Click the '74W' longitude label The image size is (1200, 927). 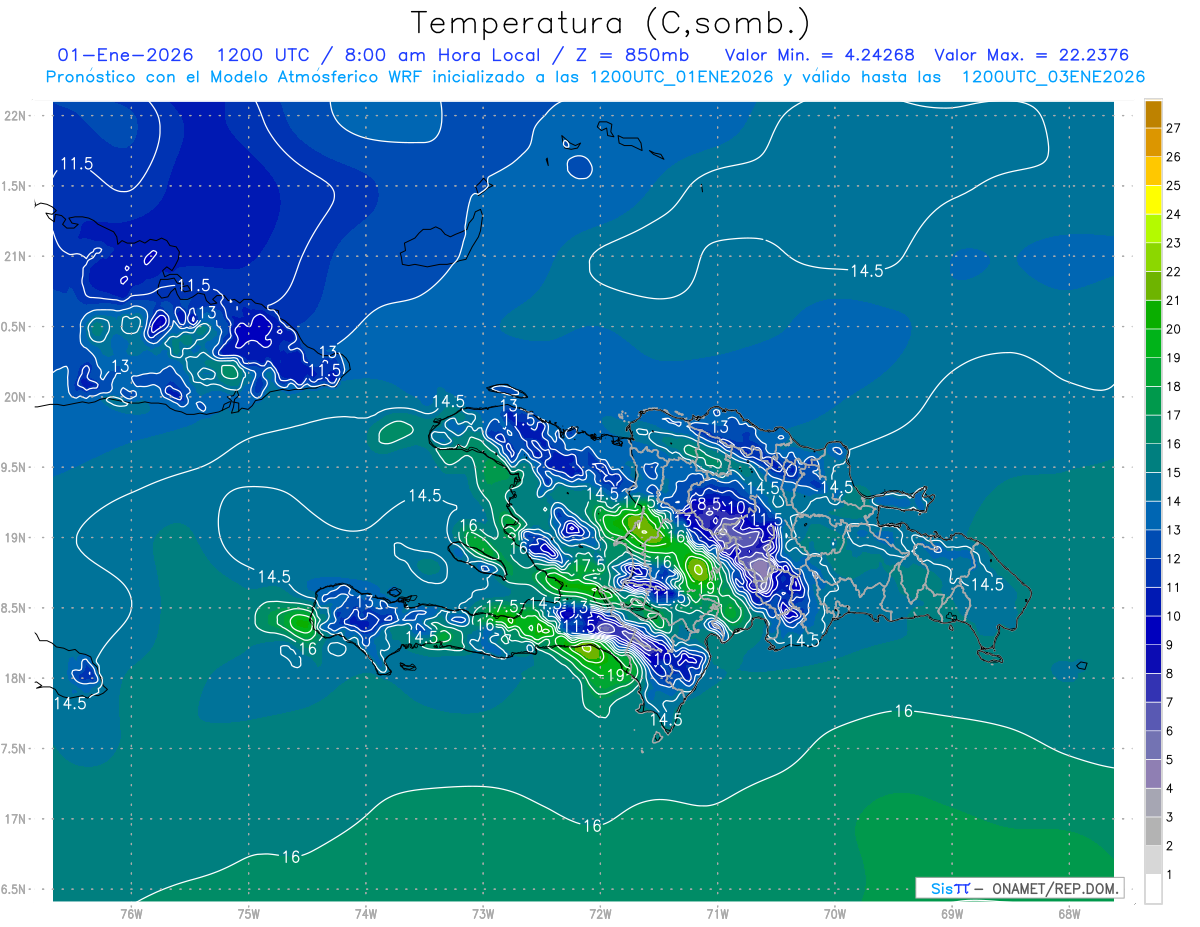[366, 913]
